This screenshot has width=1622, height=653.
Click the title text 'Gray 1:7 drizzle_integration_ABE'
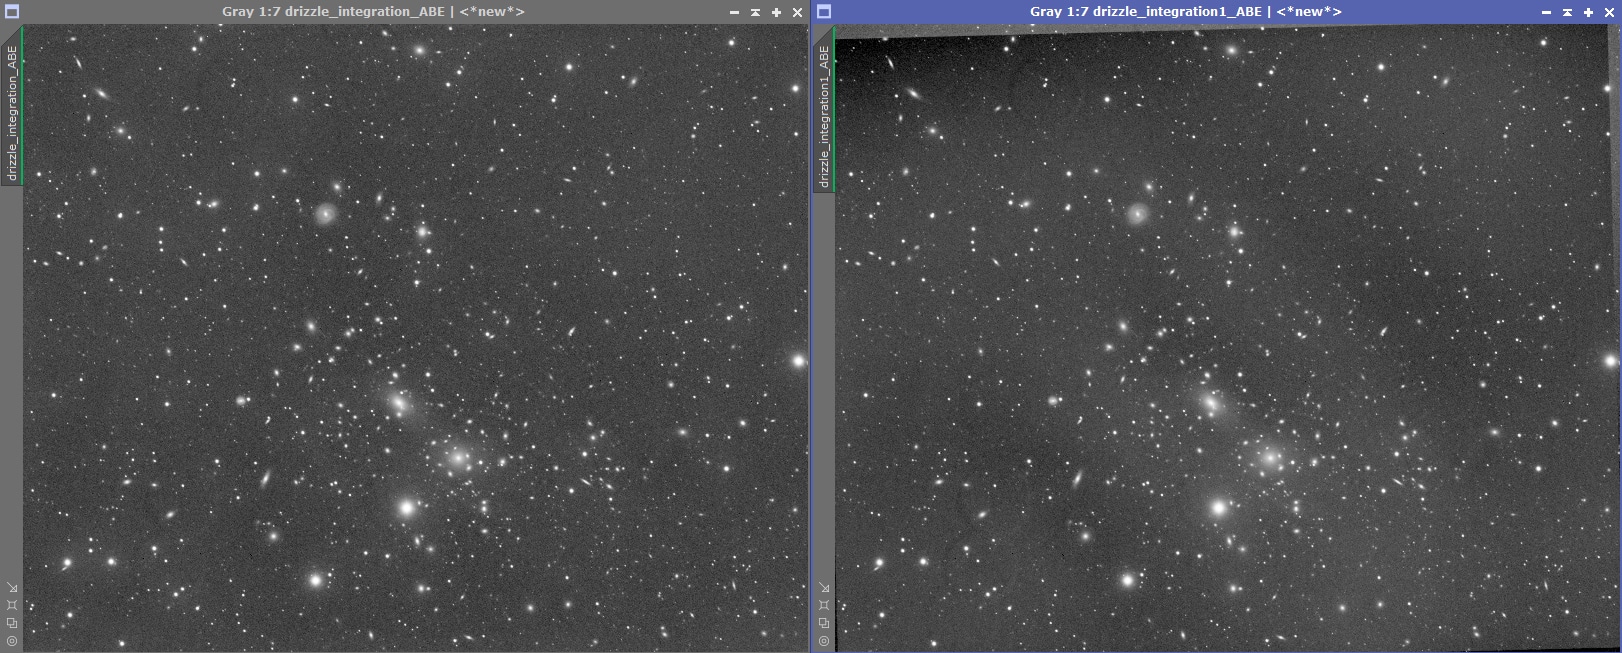(334, 12)
